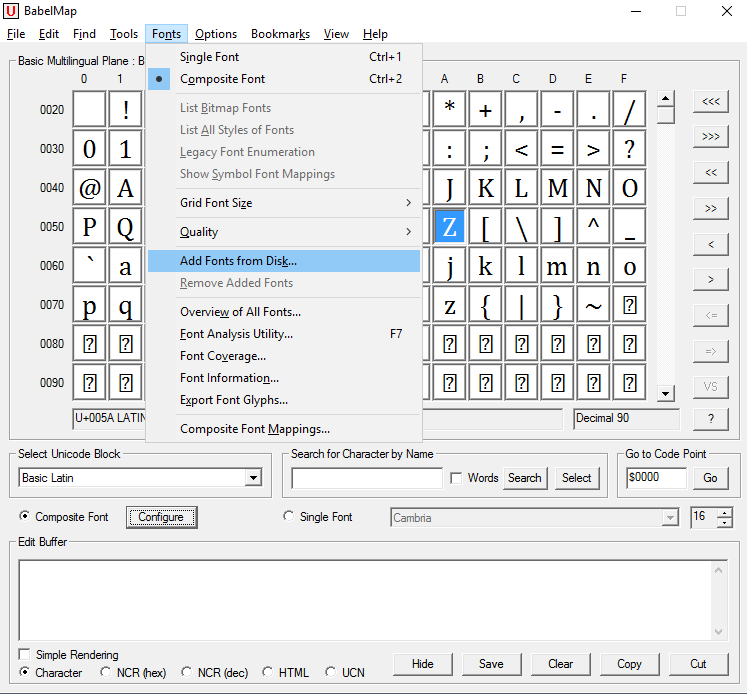Select the tilde ~ character cell
Image resolution: width=747 pixels, height=694 pixels.
pyautogui.click(x=594, y=305)
